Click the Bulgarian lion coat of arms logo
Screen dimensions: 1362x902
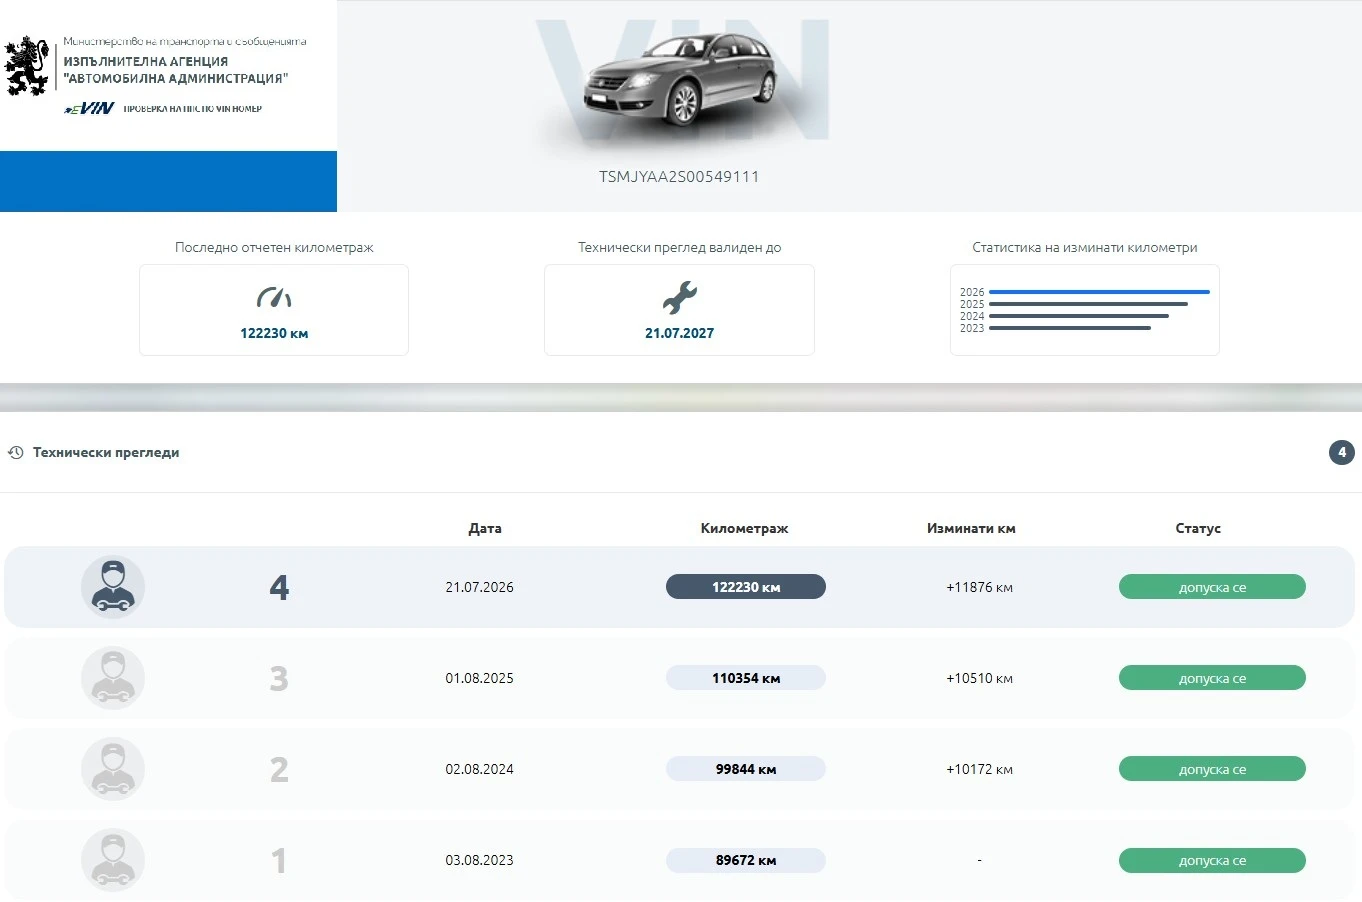coord(27,66)
